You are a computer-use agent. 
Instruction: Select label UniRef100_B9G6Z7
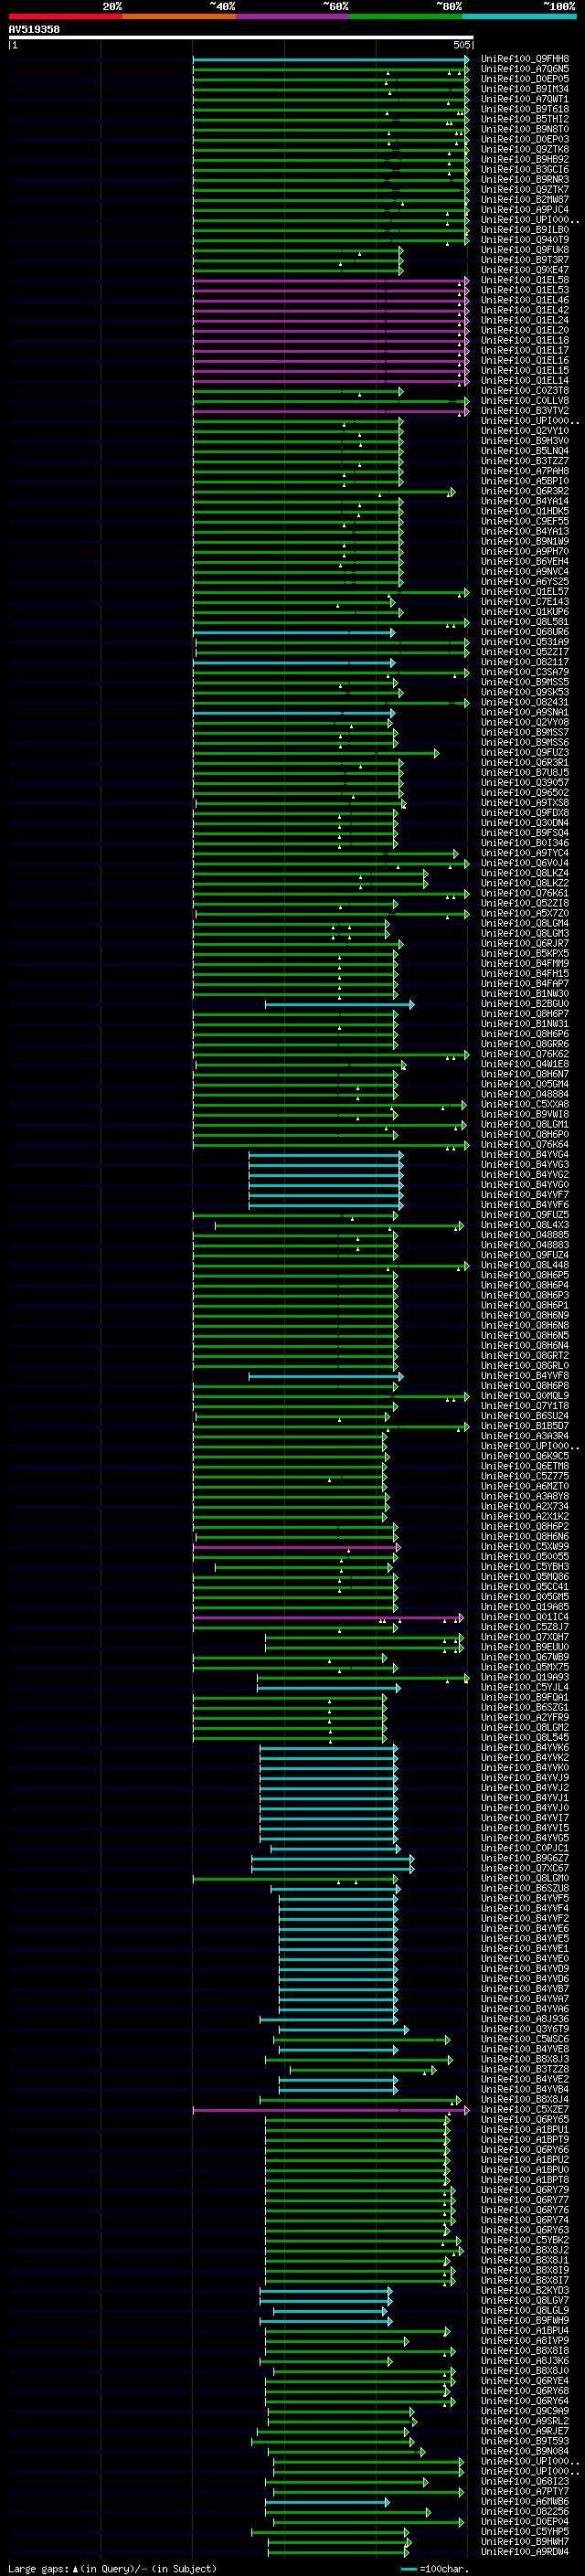coord(525,1858)
